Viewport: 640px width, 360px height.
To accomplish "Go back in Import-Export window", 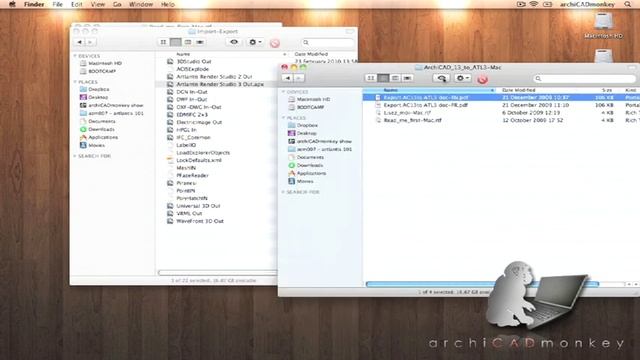I will click(x=80, y=42).
